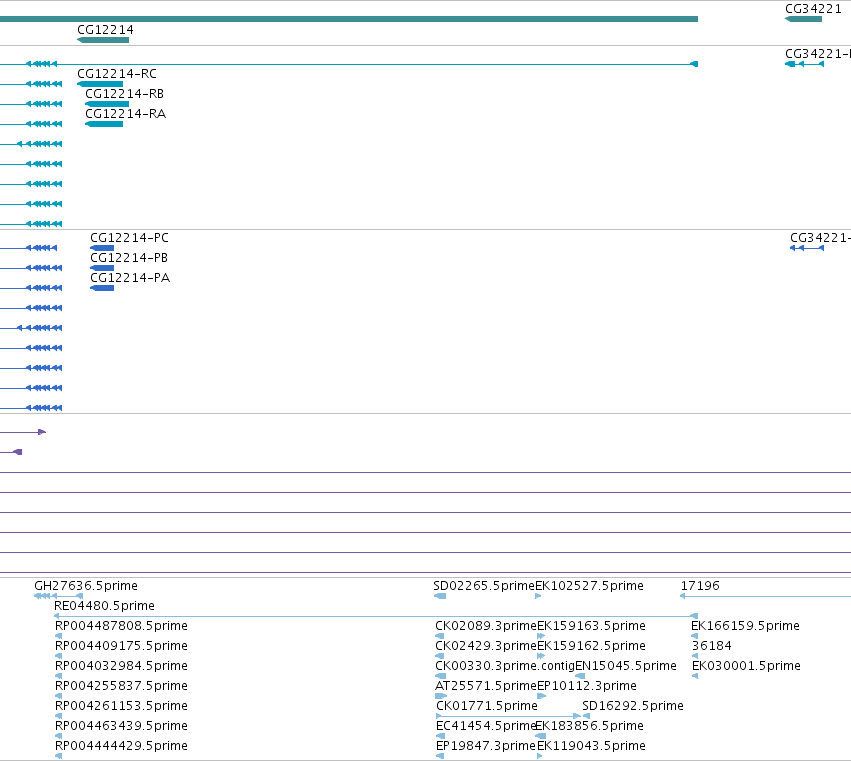This screenshot has height=761, width=851.
Task: Select the CG12214-PA protein label
Action: point(130,278)
